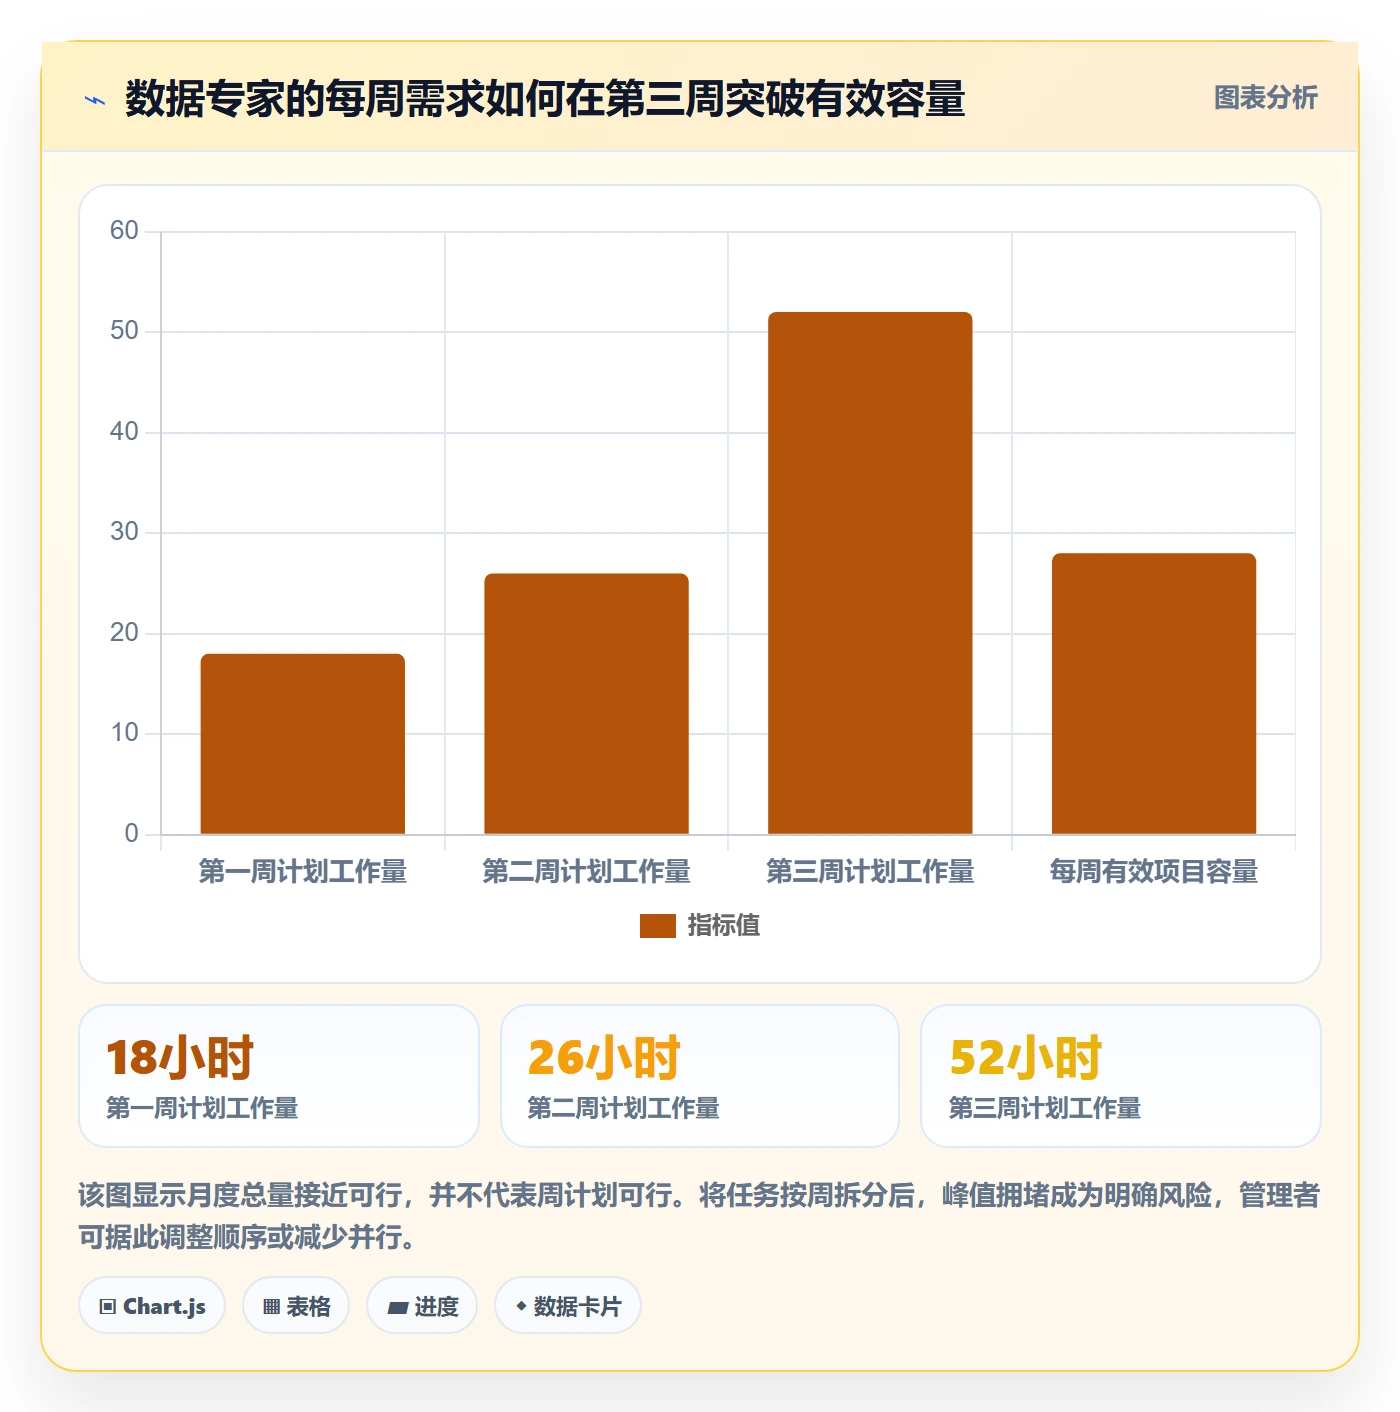Image resolution: width=1400 pixels, height=1412 pixels.
Task: Select the 26小时 data card
Action: (700, 1076)
